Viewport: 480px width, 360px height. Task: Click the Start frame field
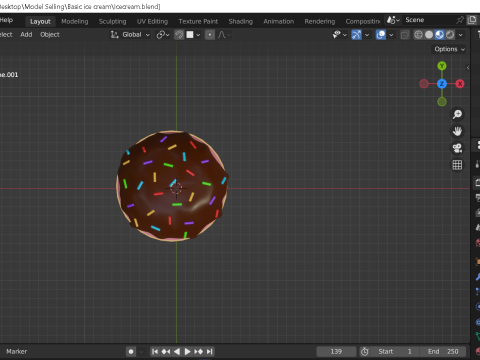click(x=394, y=352)
